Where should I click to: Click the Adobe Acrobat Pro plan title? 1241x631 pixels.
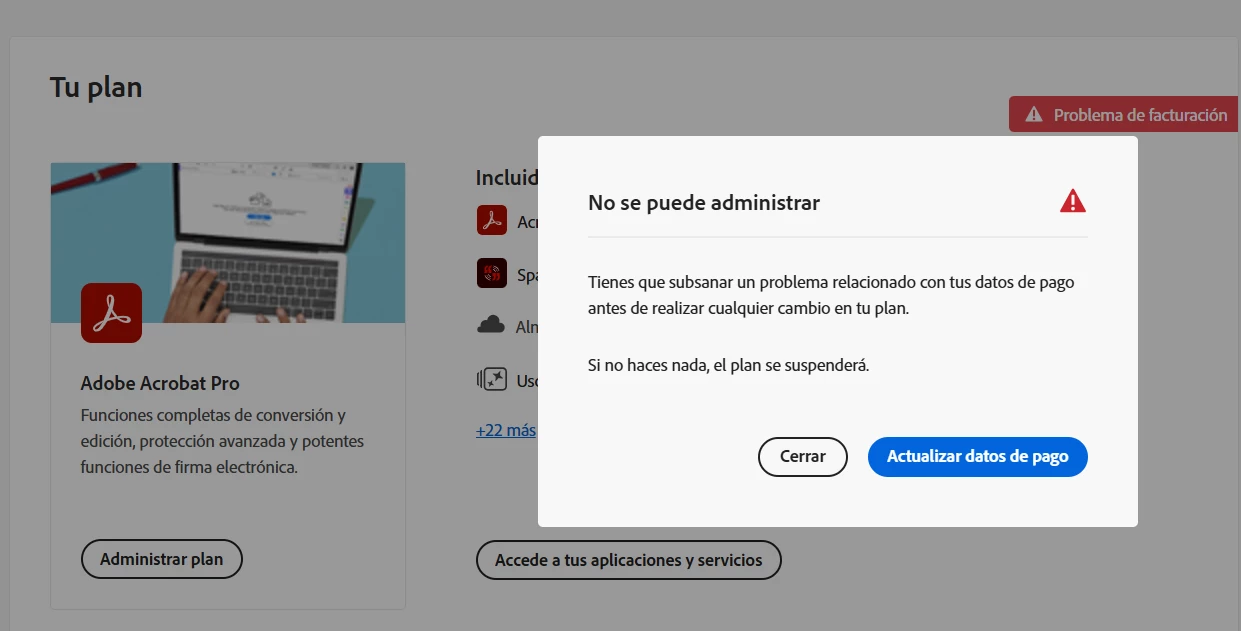(x=160, y=383)
